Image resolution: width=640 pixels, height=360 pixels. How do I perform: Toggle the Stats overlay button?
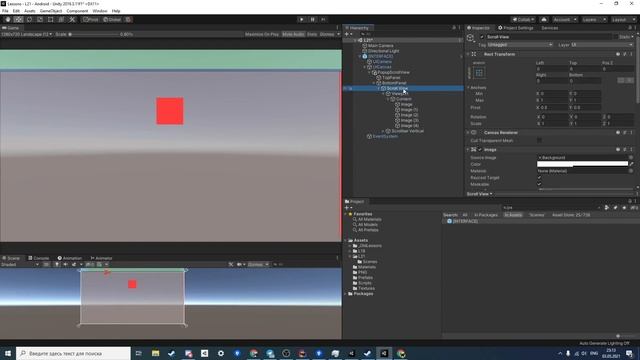[x=312, y=34]
